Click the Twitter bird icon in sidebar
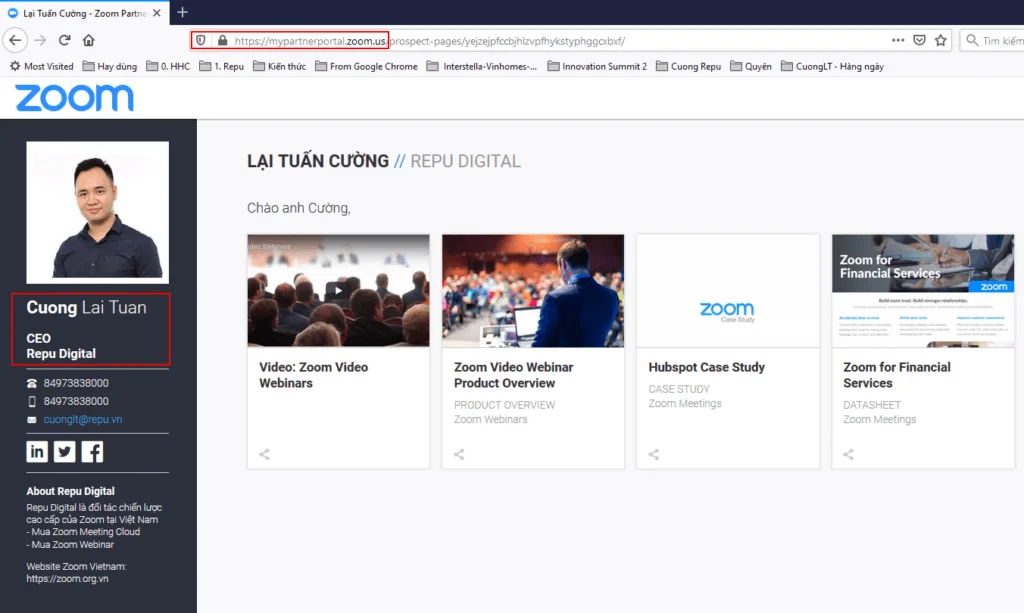Viewport: 1024px width, 613px height. tap(64, 451)
